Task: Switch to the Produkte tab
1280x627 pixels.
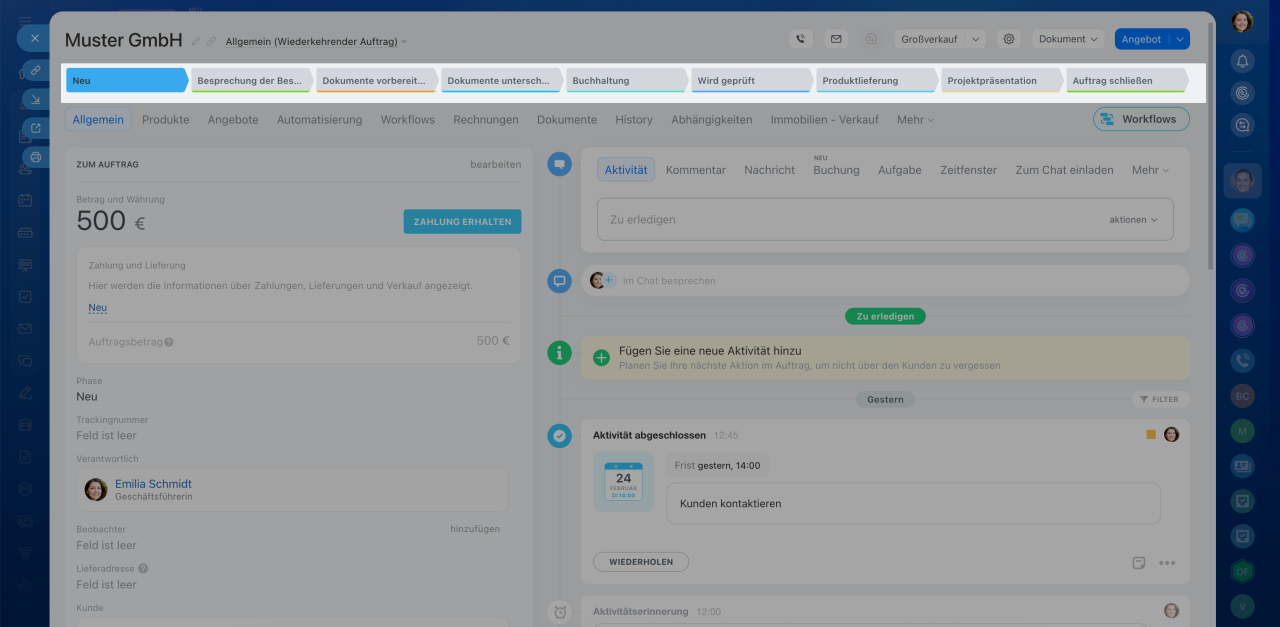Action: click(x=165, y=119)
